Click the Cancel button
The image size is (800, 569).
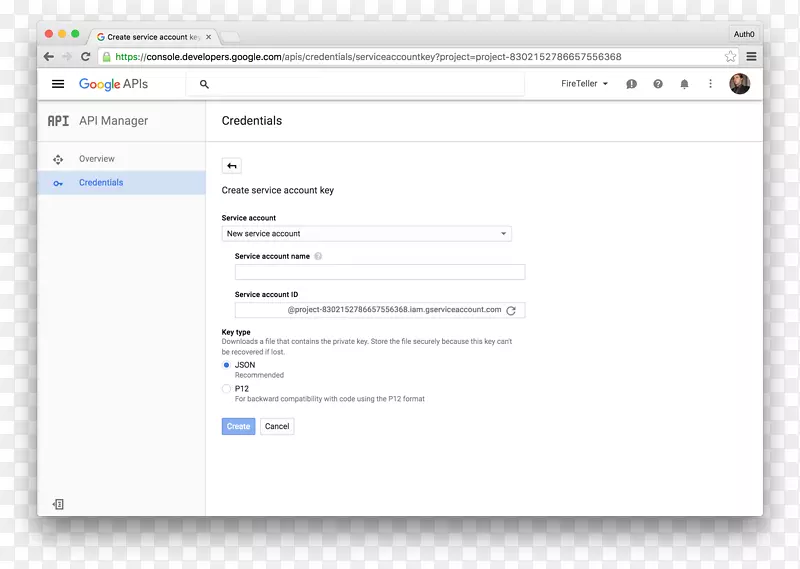point(277,426)
